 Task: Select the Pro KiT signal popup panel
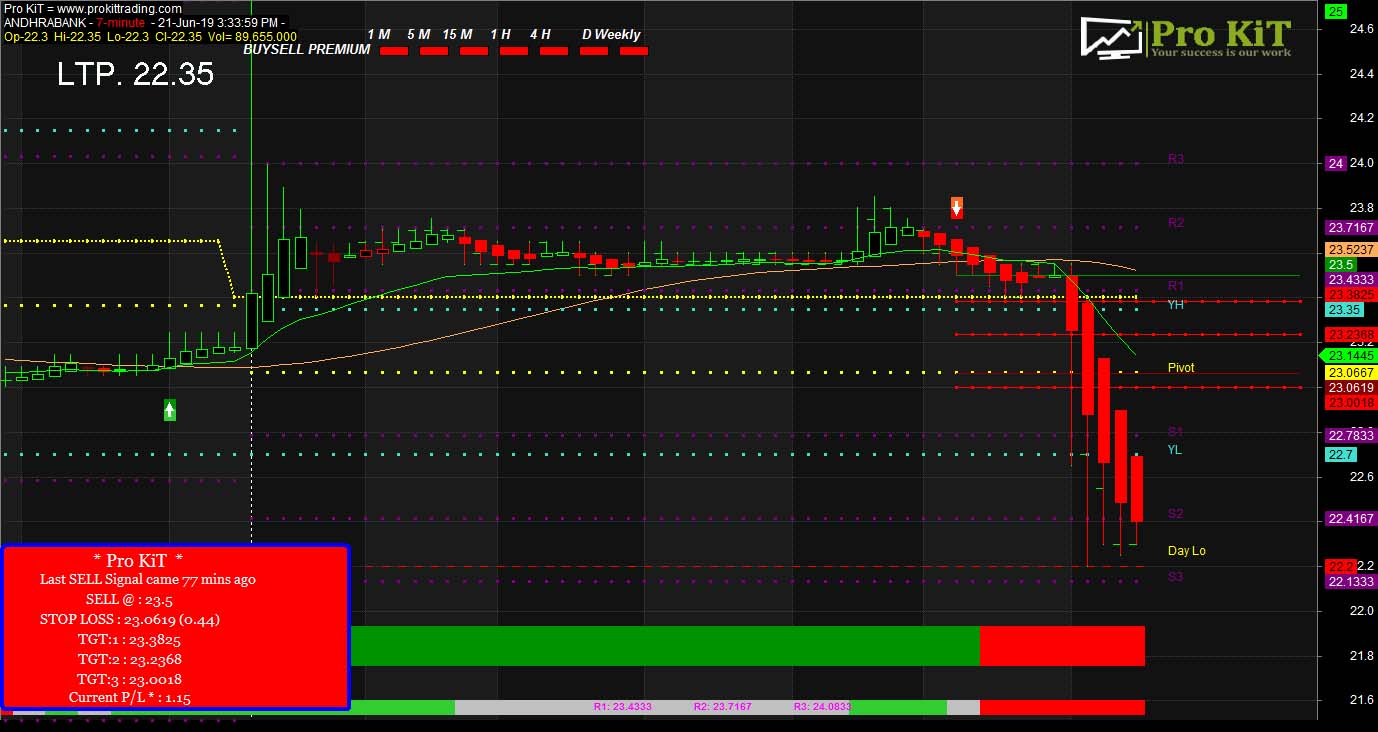(176, 627)
